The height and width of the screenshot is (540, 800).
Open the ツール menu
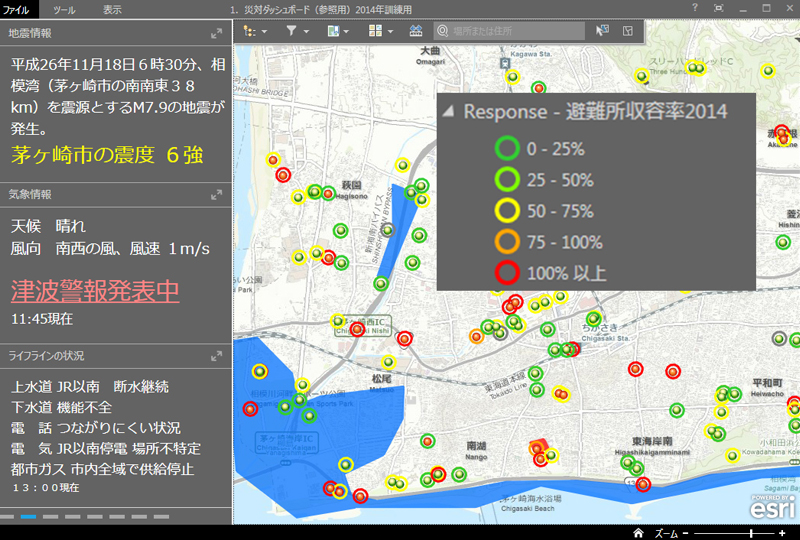pyautogui.click(x=63, y=9)
